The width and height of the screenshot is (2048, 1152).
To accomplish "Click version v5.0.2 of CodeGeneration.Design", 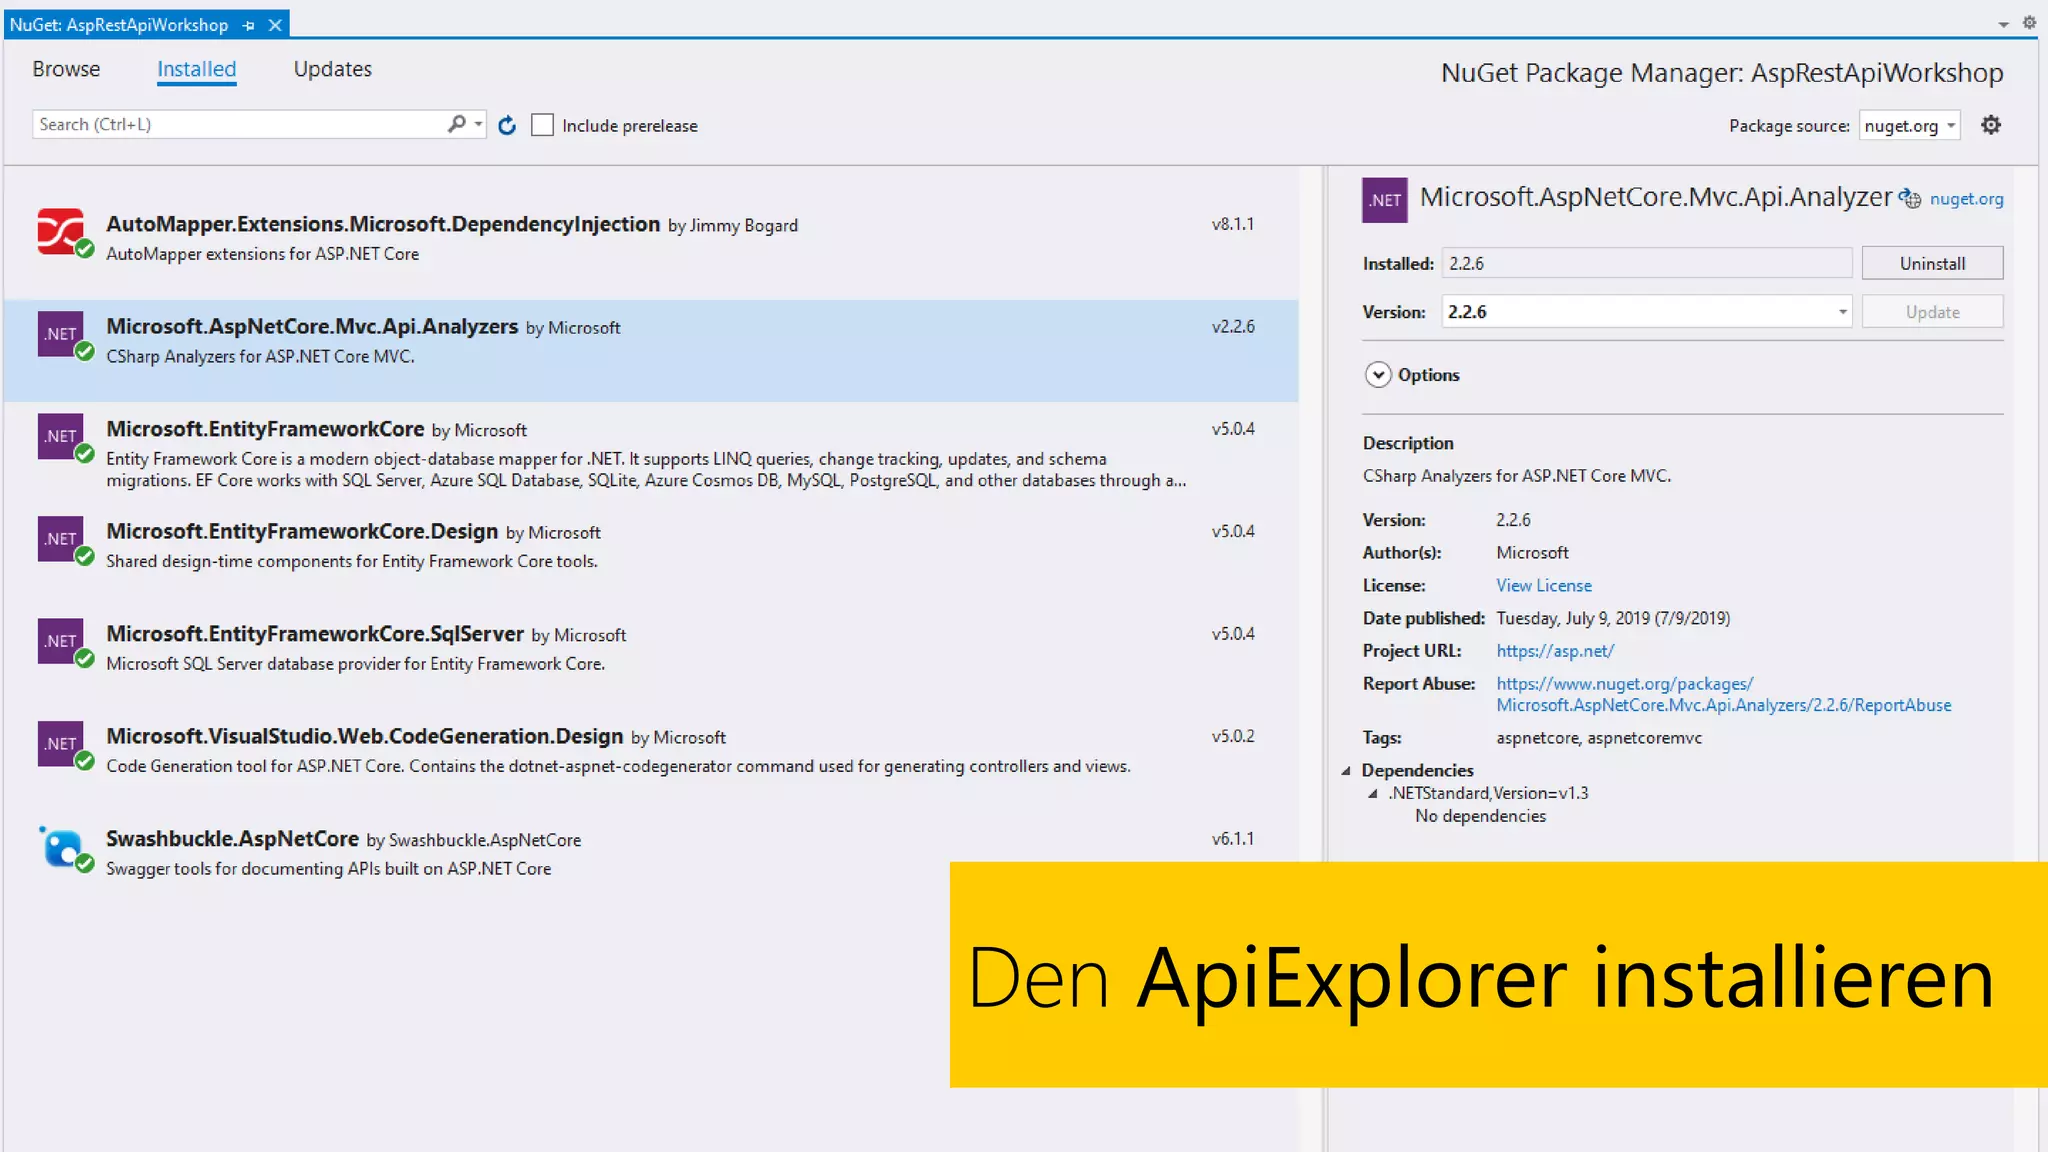I will click(x=1232, y=736).
